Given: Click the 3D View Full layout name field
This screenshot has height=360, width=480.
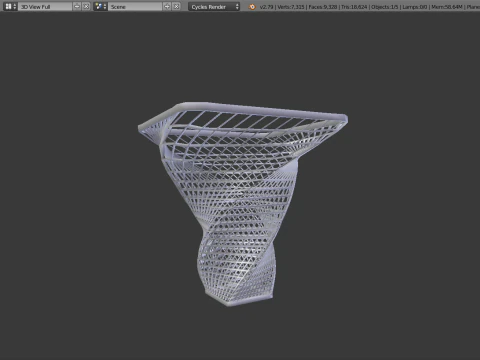Looking at the screenshot, I should pyautogui.click(x=45, y=6).
